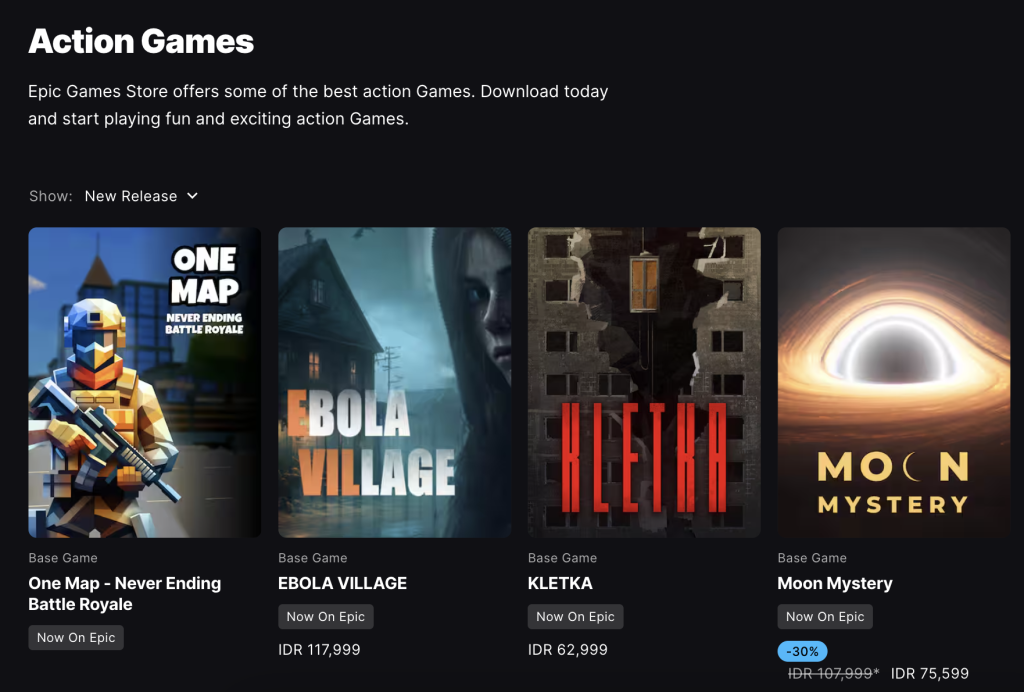Viewport: 1024px width, 692px height.
Task: Click Now On Epic badge under KLETKA
Action: 575,617
